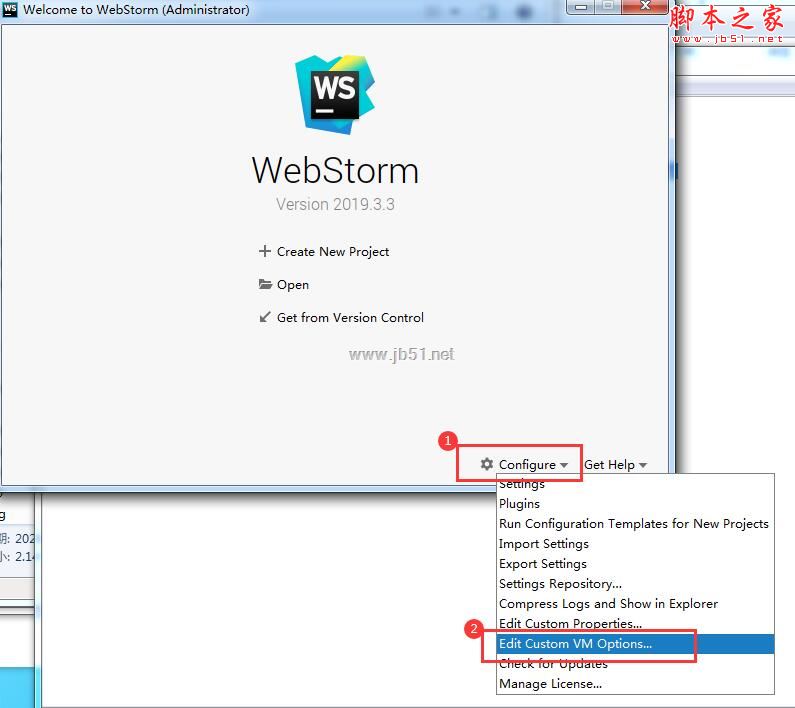Click Check for Updates entry
This screenshot has width=795, height=708.
coord(635,663)
